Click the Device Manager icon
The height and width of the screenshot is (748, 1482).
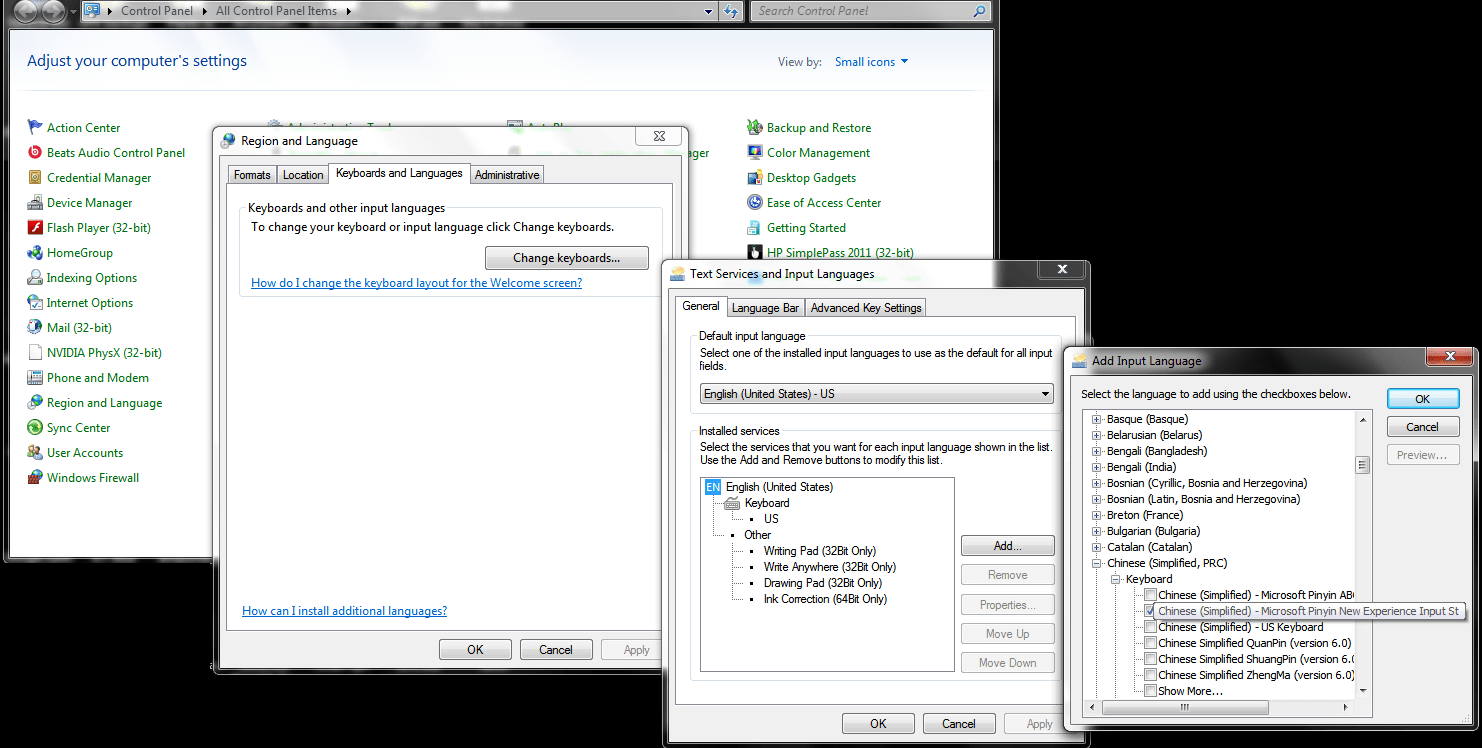click(36, 203)
